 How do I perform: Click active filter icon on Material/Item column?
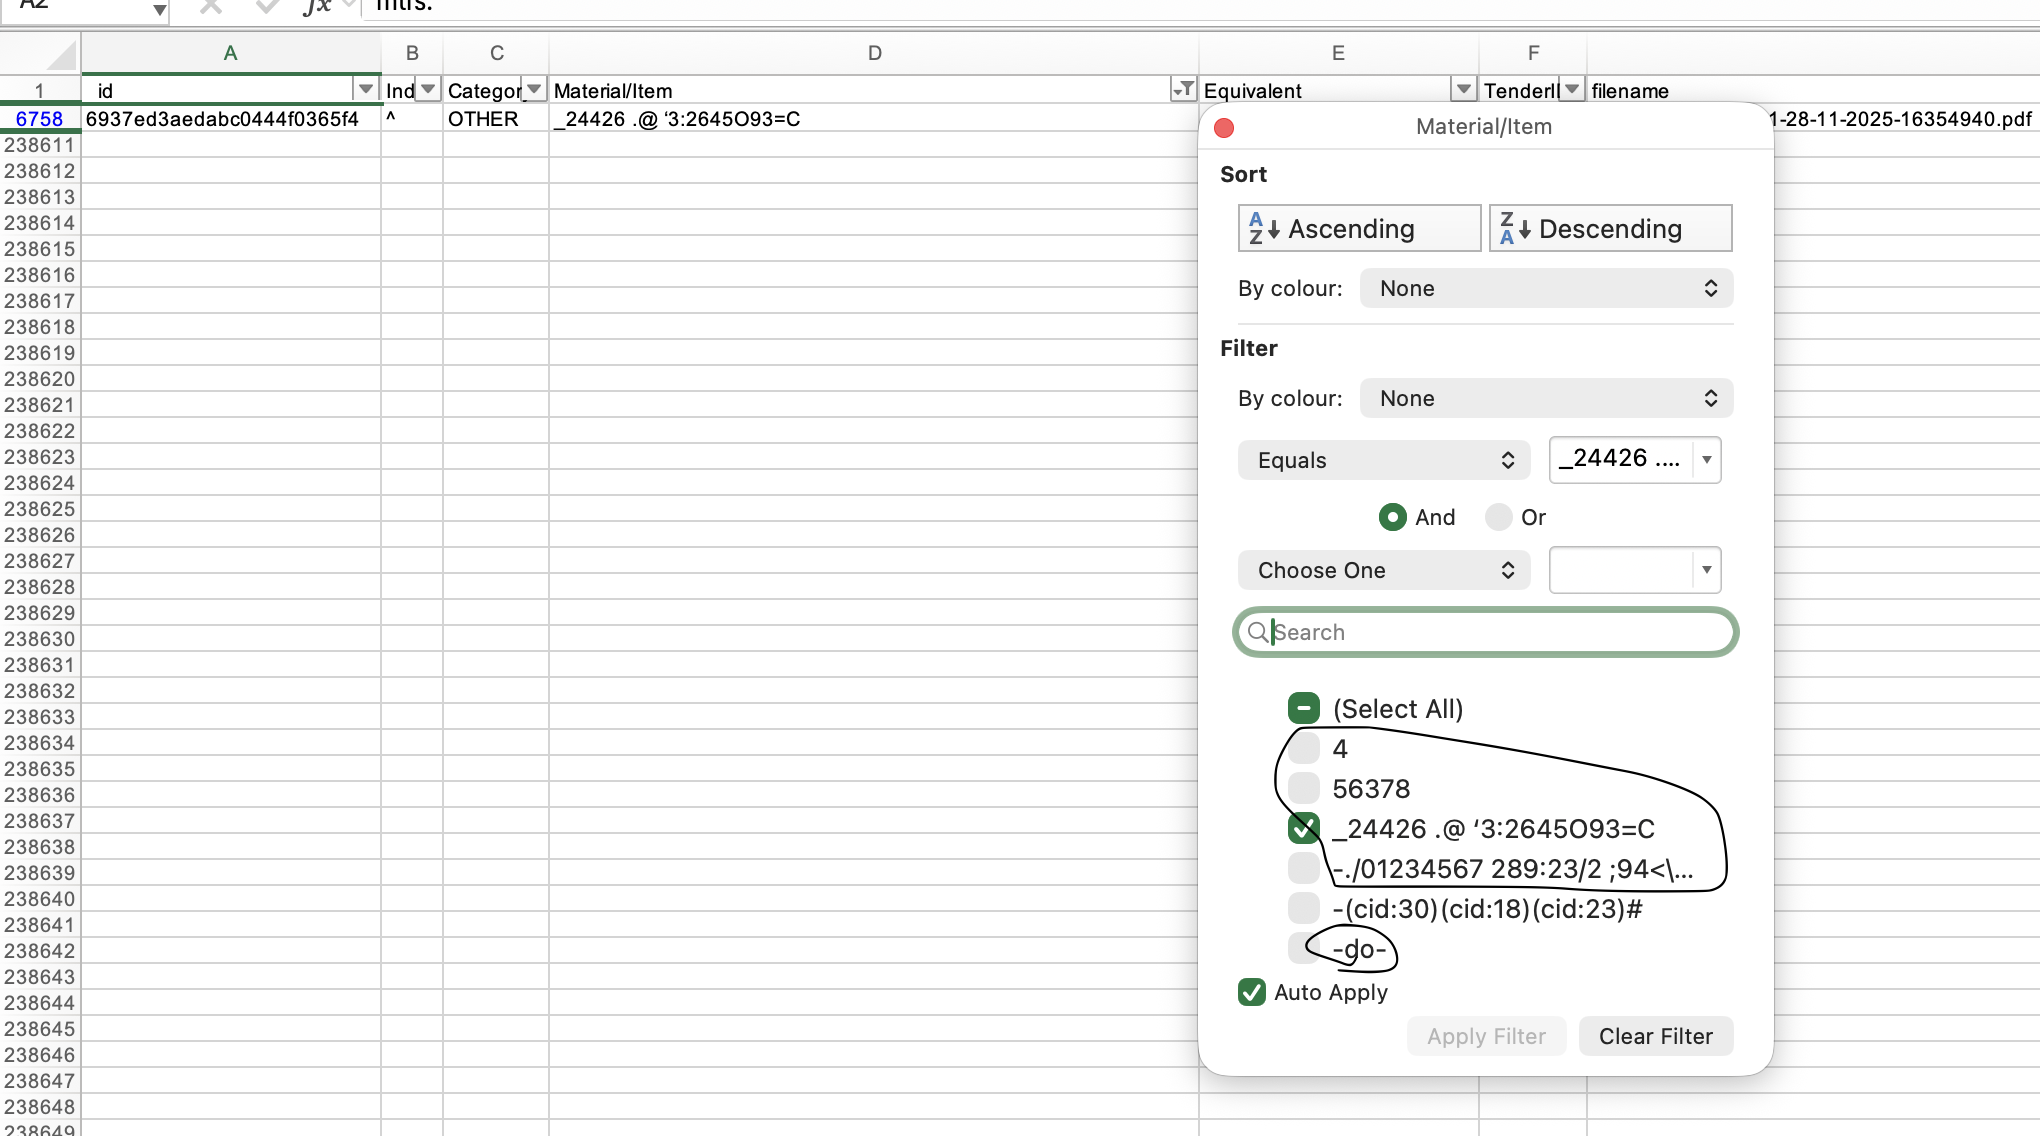[x=1183, y=90]
